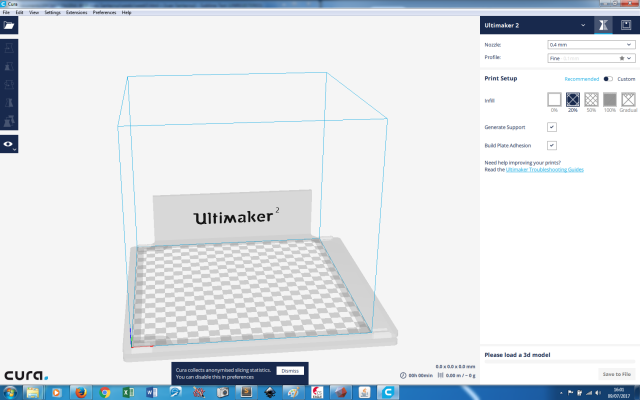640x400 pixels.
Task: Select the Rotate tool in the left toolbar
Action: [9, 84]
